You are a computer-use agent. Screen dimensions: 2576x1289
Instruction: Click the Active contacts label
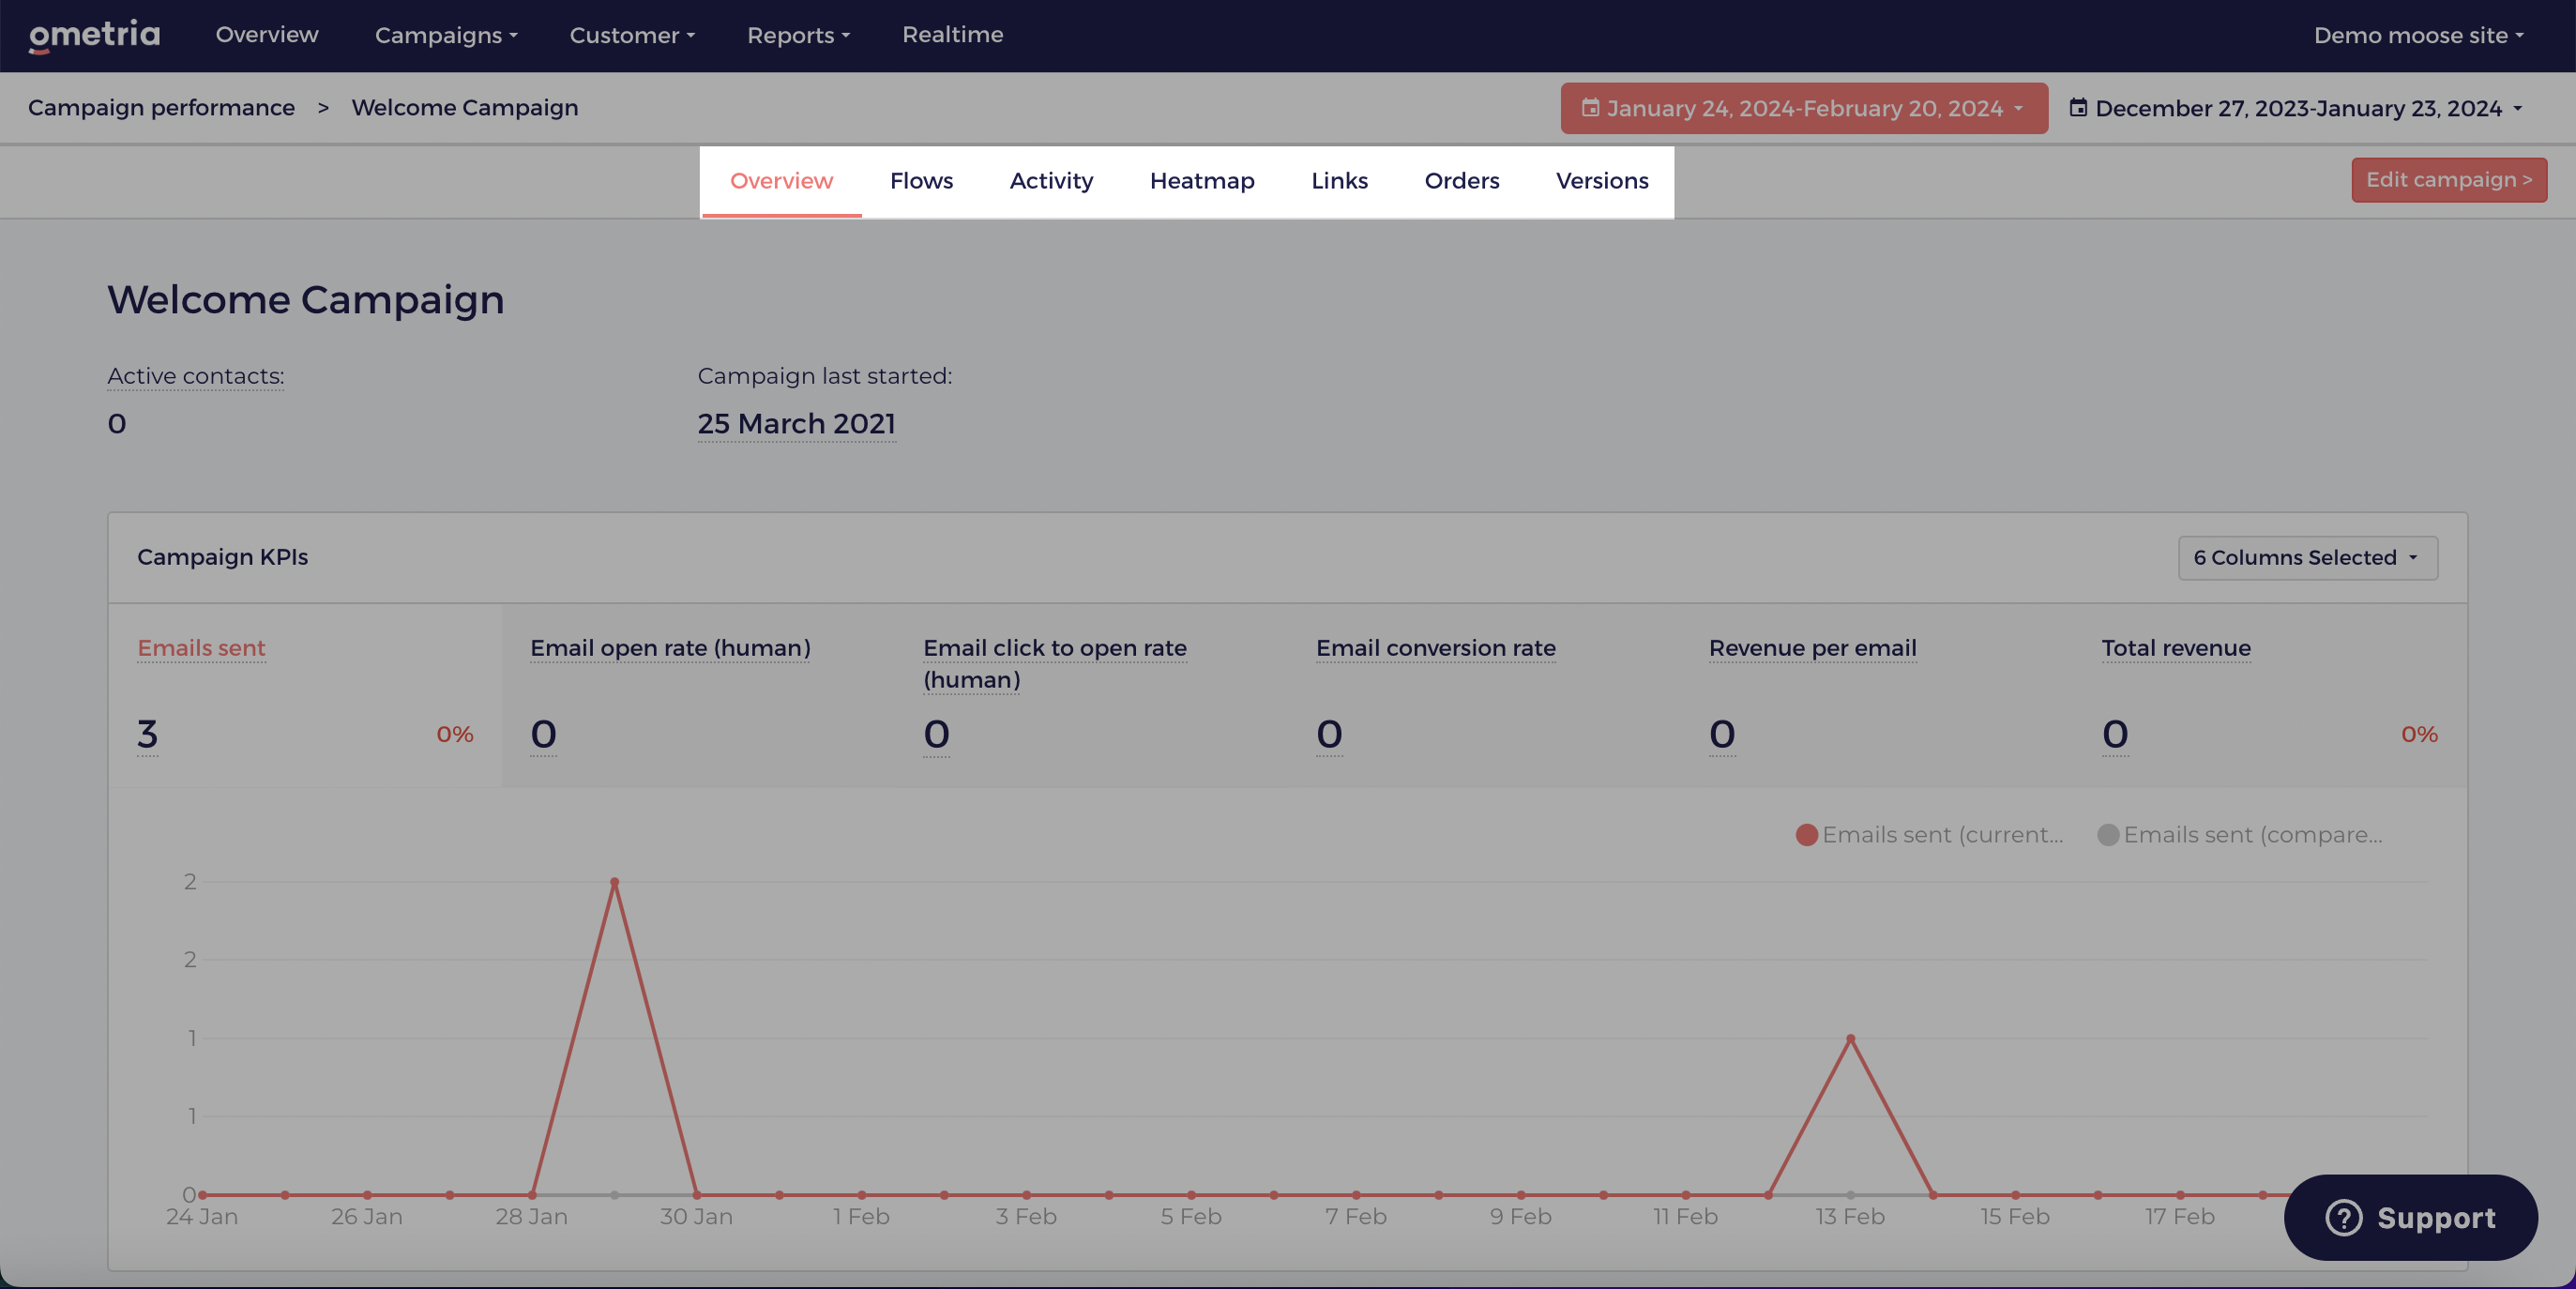point(196,376)
